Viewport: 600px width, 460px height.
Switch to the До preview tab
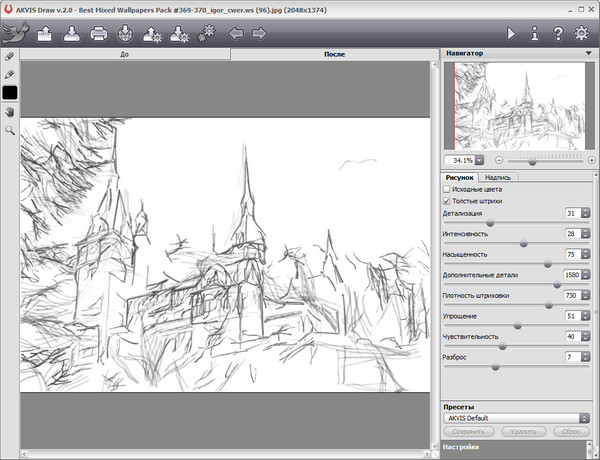pos(124,54)
